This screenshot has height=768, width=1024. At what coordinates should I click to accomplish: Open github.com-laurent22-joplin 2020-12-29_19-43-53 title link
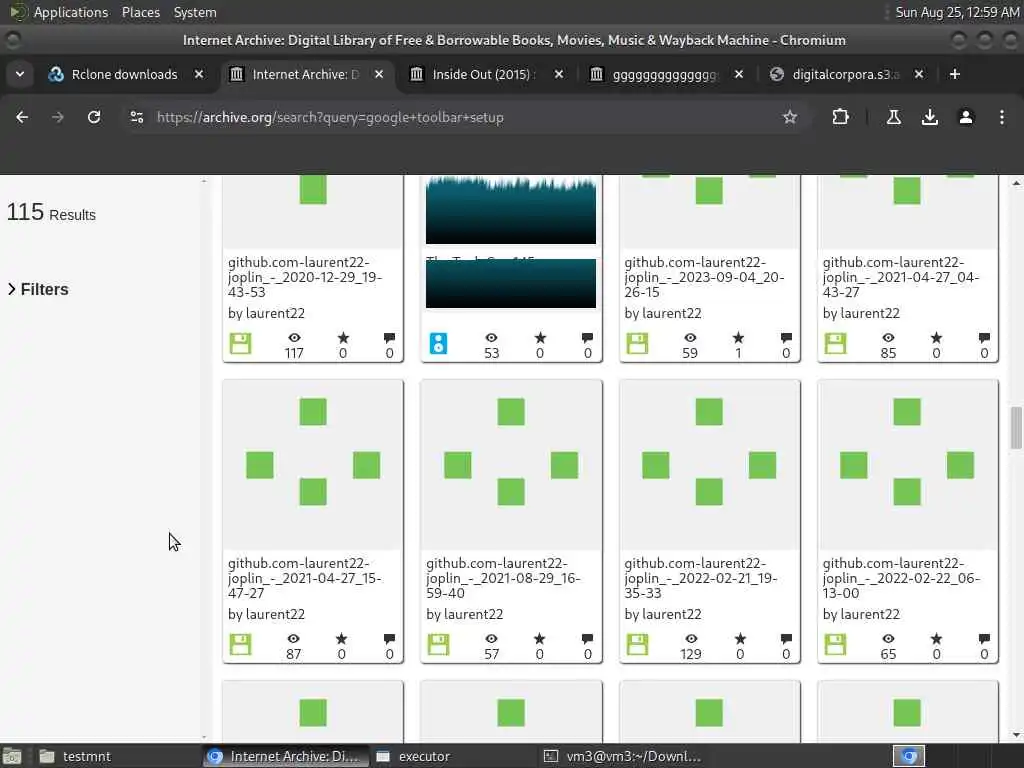click(305, 277)
